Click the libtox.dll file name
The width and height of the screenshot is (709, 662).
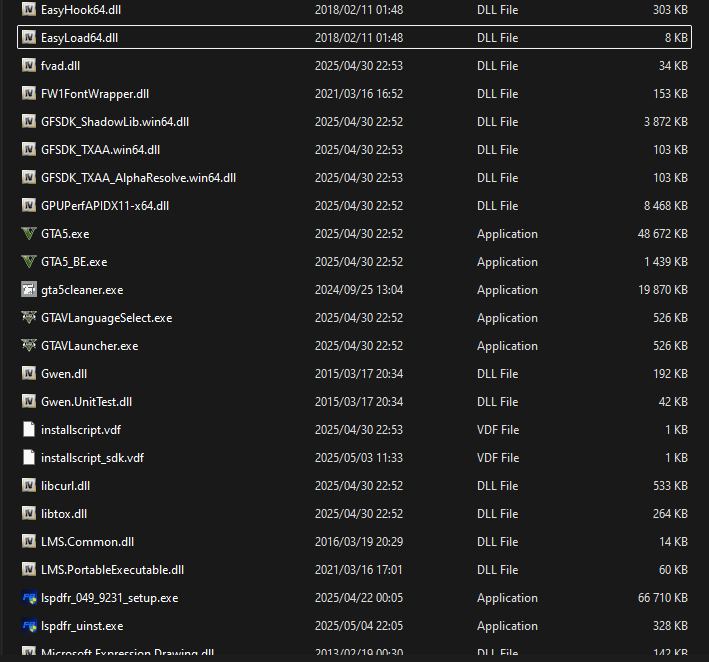[64, 514]
